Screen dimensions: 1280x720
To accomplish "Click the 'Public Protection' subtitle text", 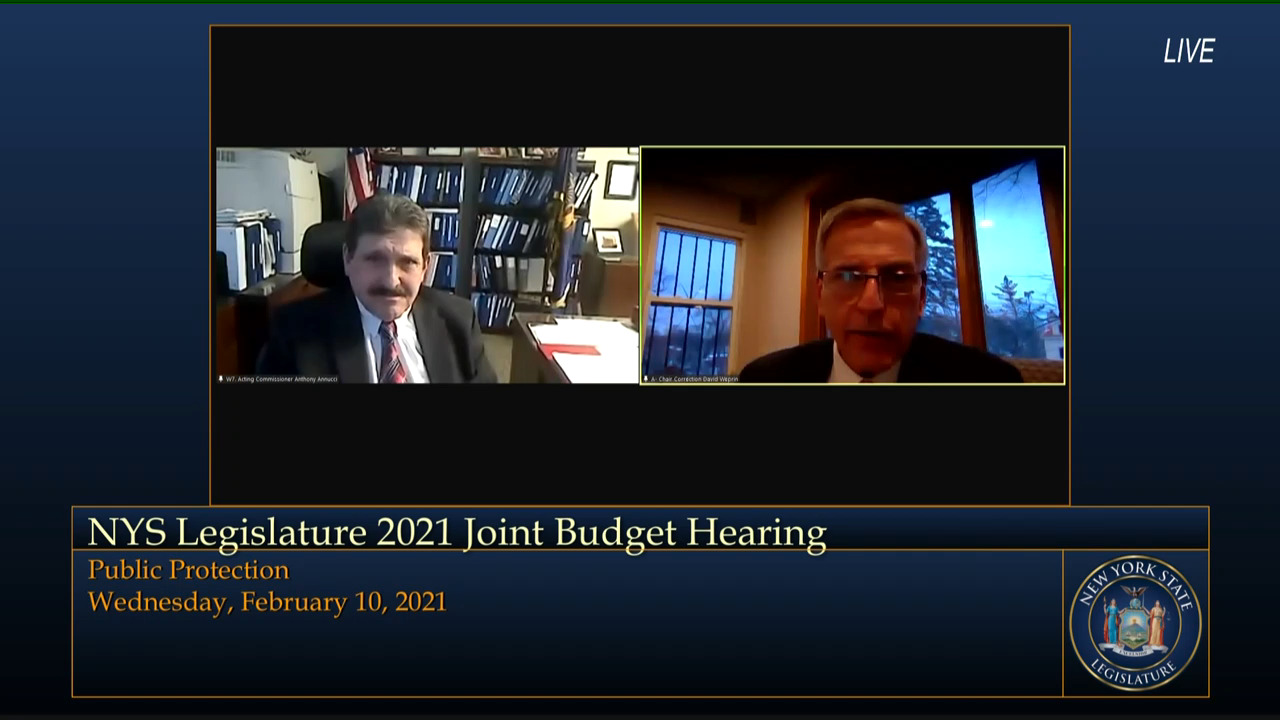I will click(x=188, y=570).
